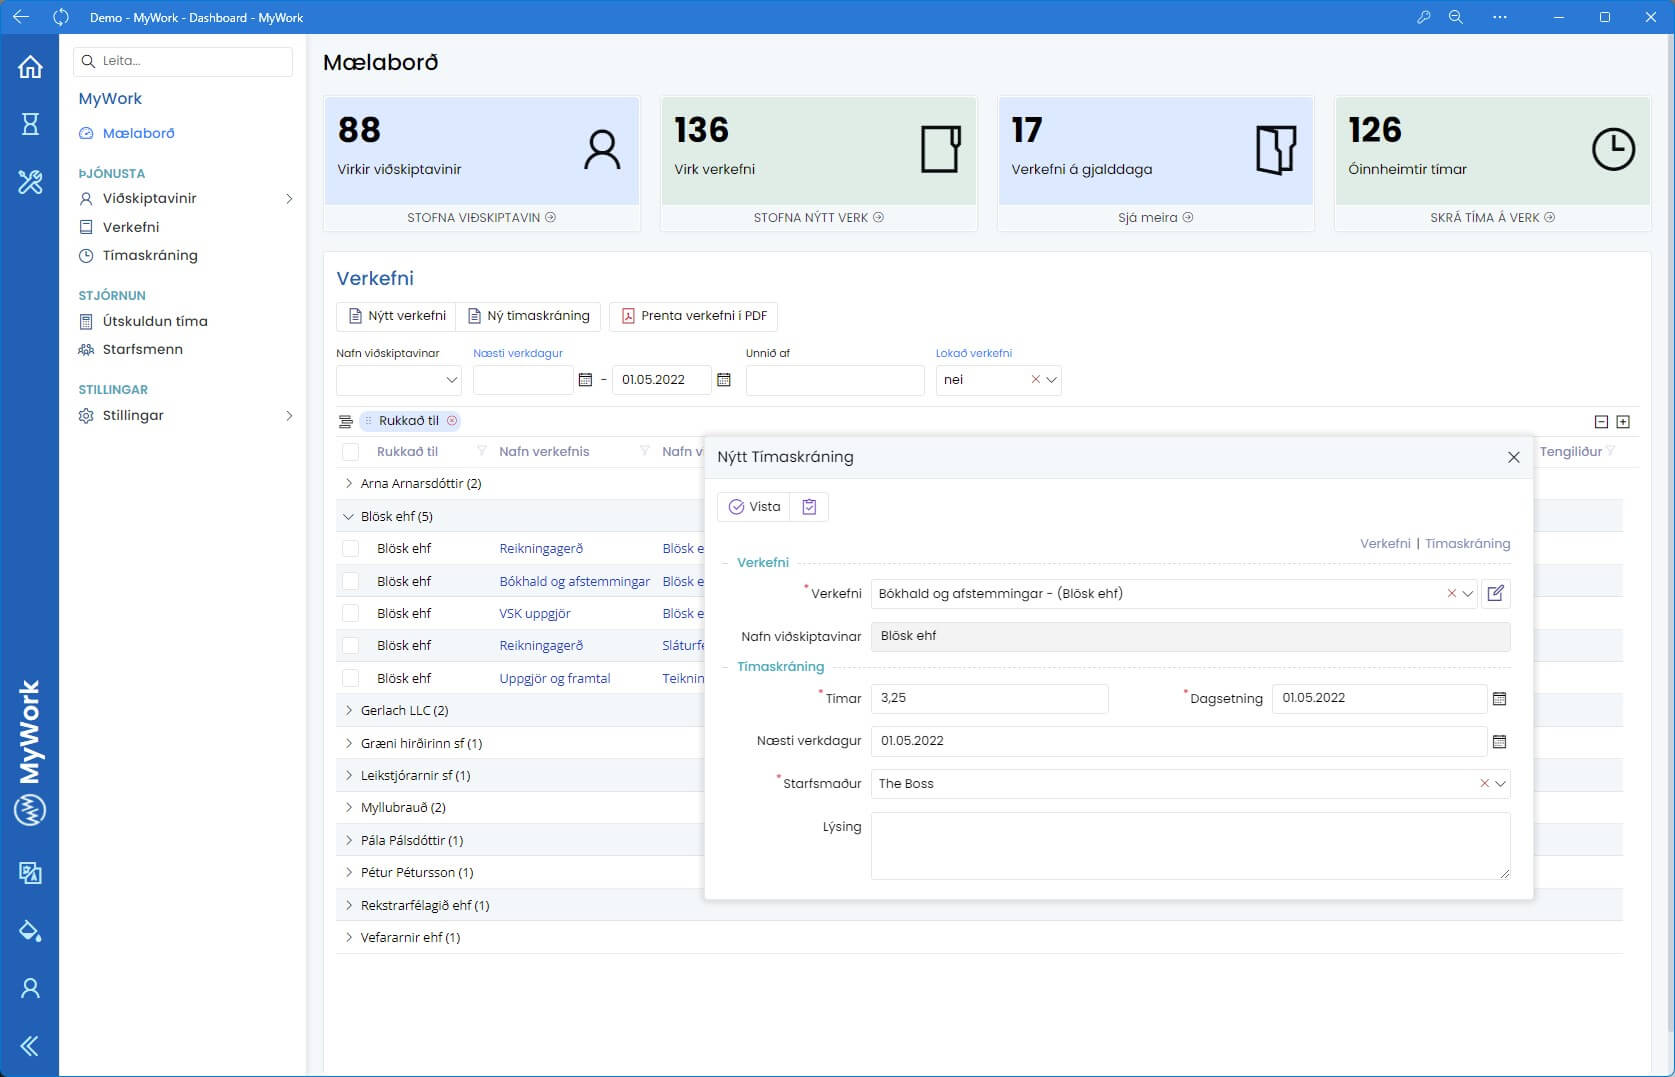Click the group panel list icon
Viewport: 1675px width, 1077px height.
point(346,422)
